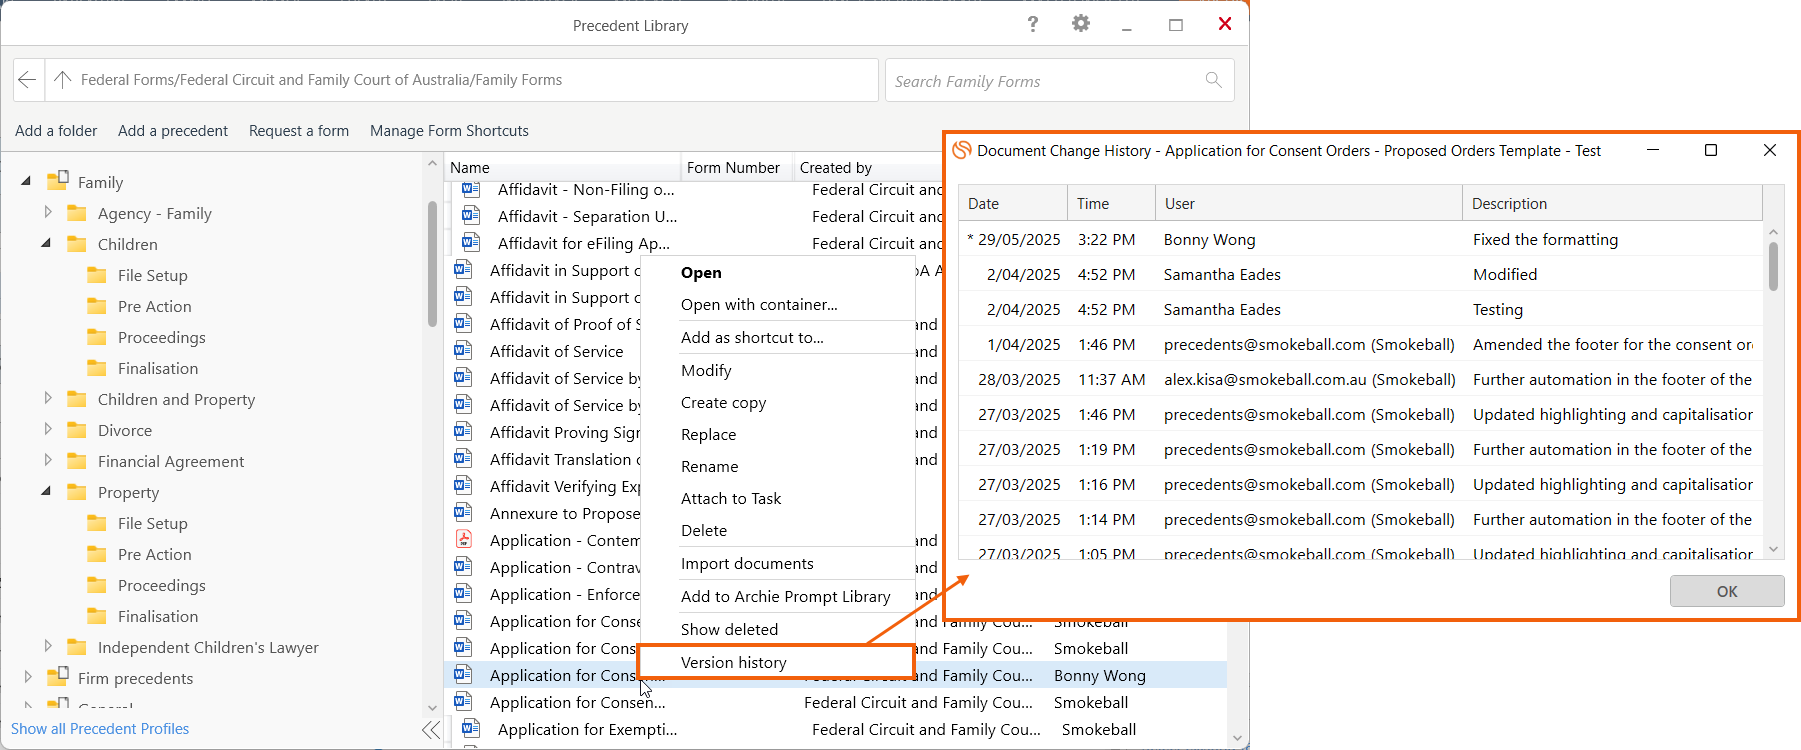Click the Firm precedents folder icon

click(x=58, y=677)
